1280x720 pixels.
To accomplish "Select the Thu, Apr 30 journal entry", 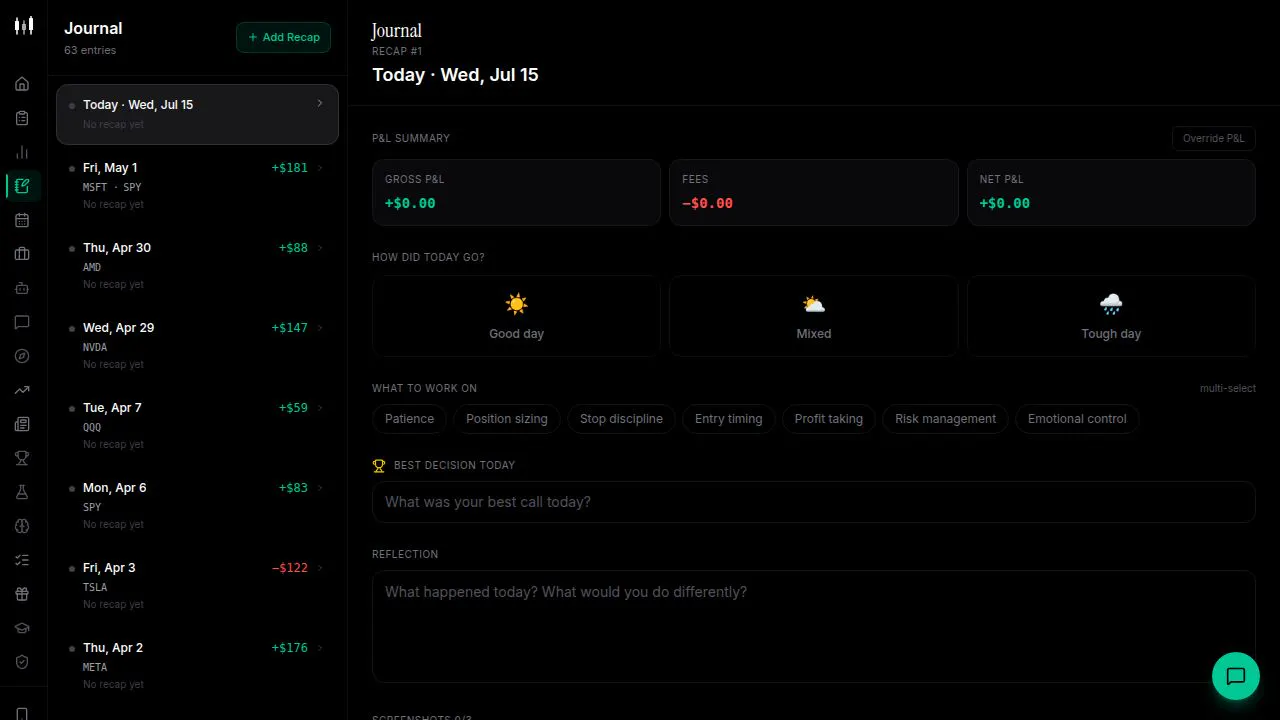I will coord(197,265).
